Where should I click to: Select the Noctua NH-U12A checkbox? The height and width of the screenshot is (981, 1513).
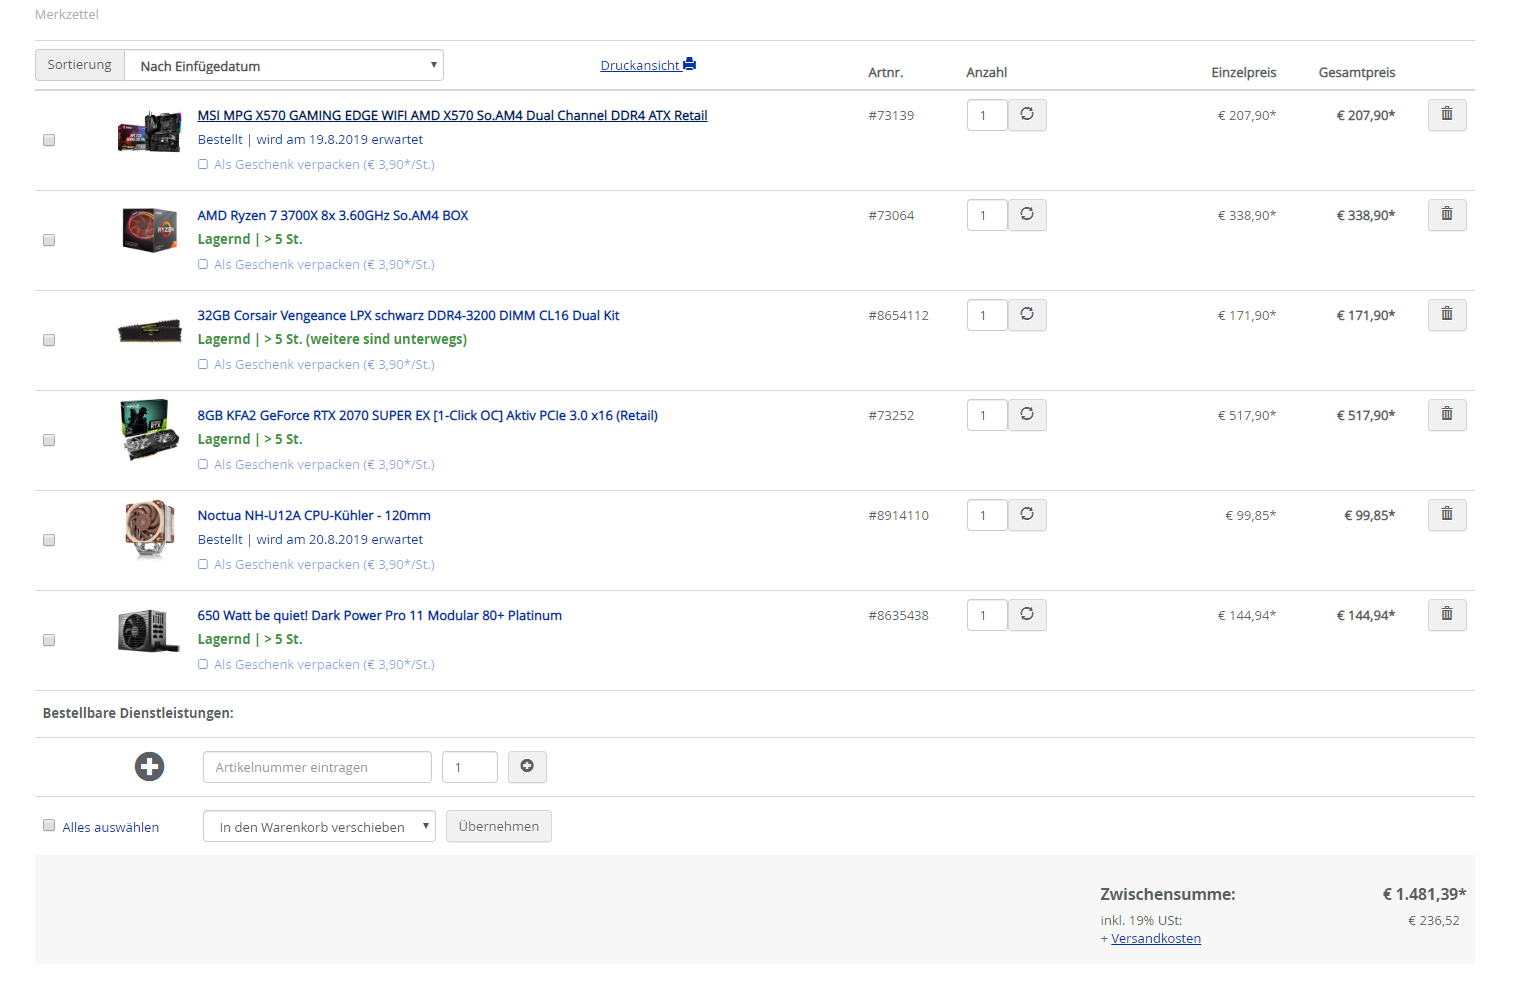click(49, 540)
